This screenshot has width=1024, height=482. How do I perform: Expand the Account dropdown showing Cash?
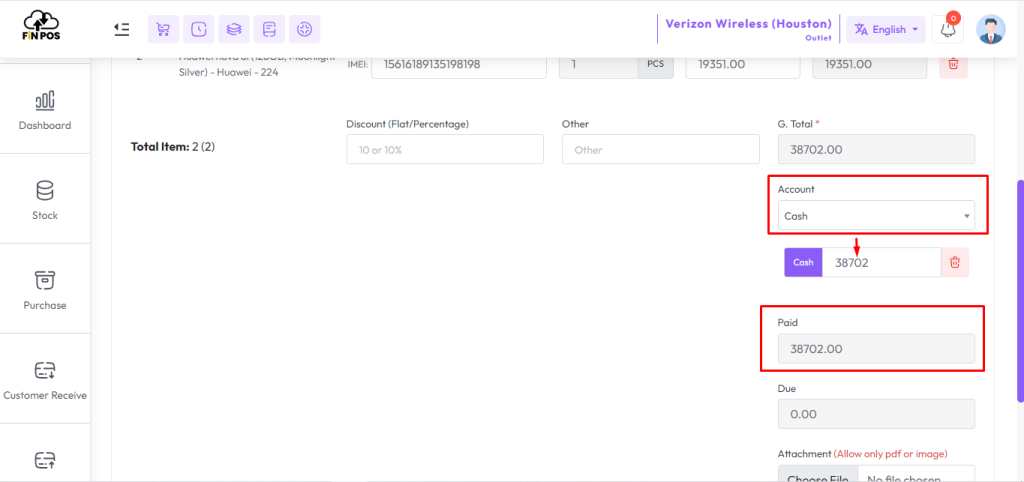pos(876,216)
